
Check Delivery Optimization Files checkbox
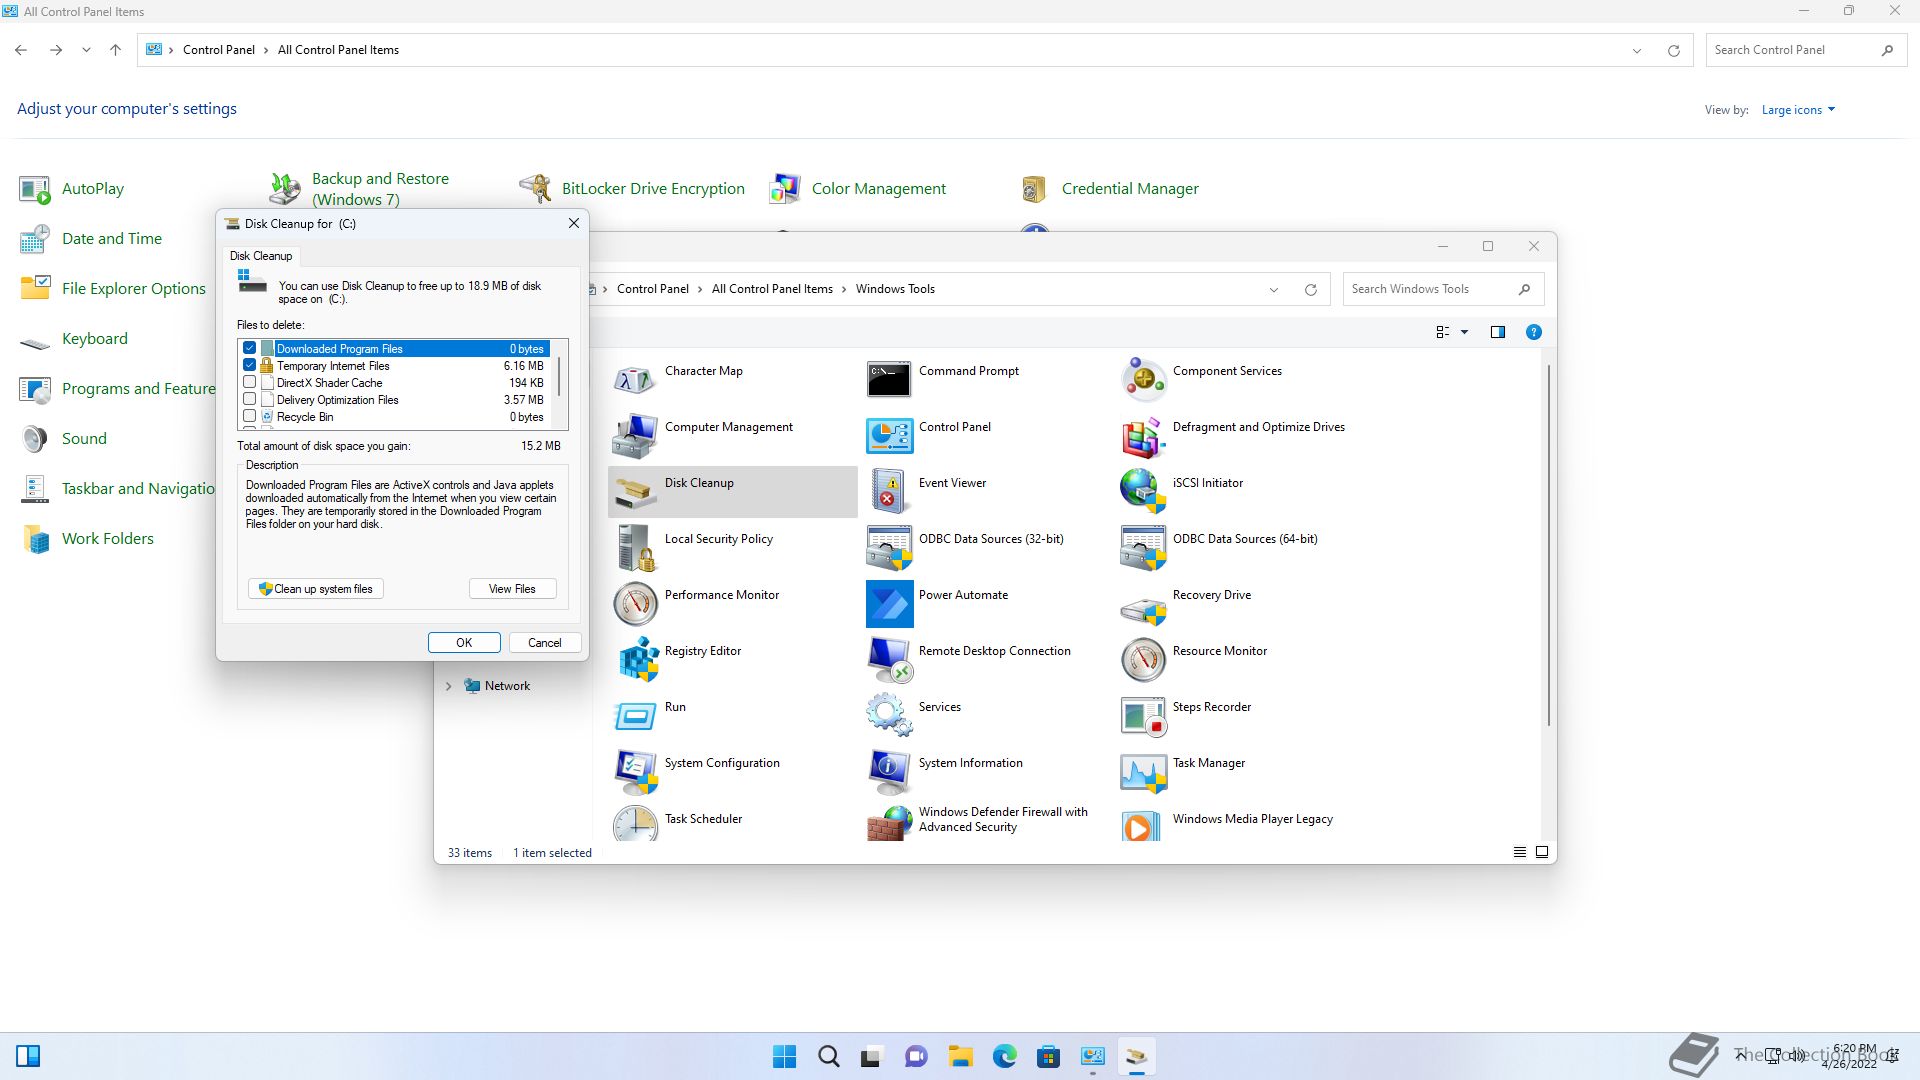[x=250, y=399]
